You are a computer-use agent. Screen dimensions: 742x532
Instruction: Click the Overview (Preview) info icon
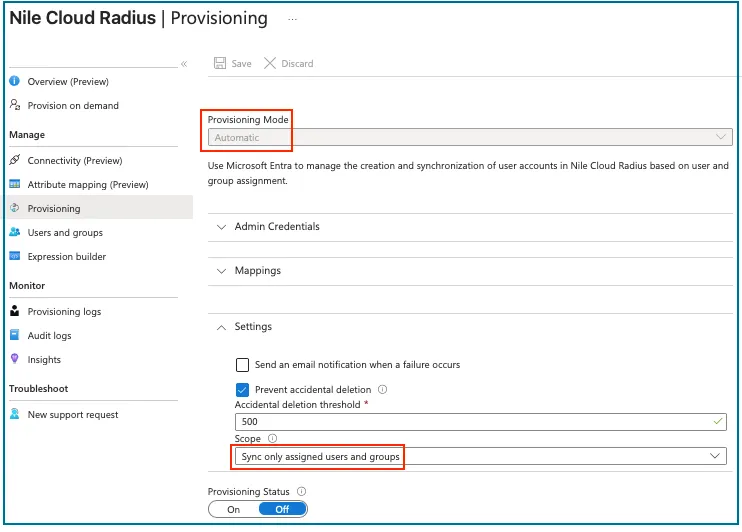tap(15, 81)
